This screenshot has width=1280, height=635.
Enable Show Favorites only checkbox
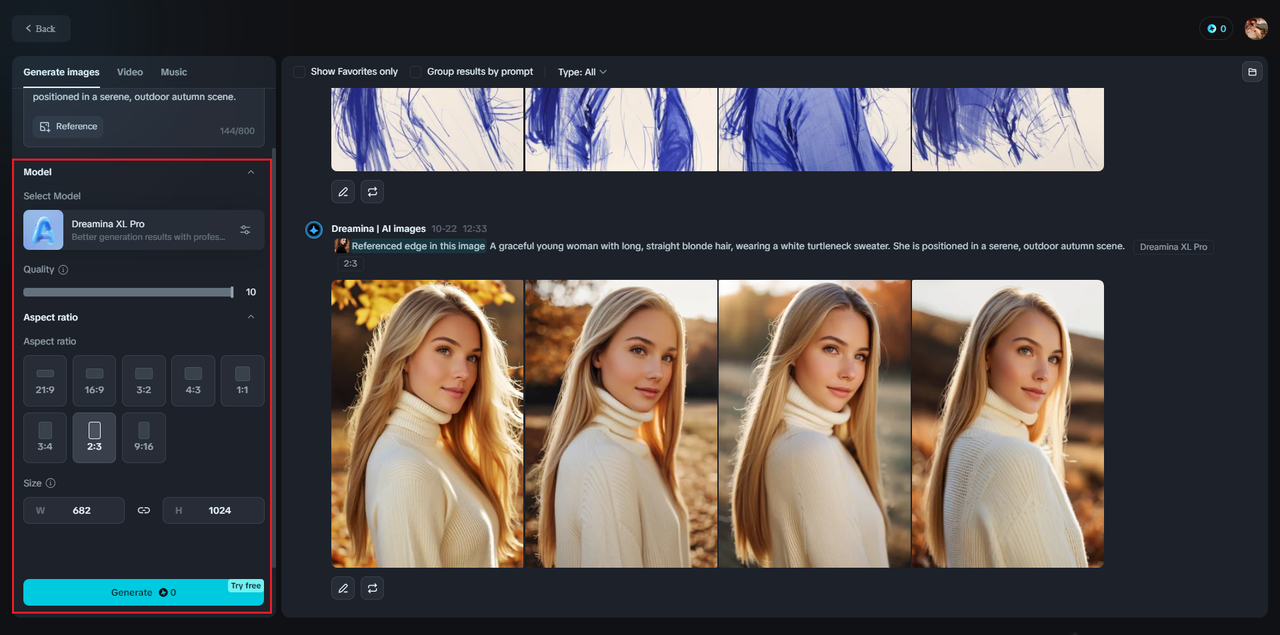(300, 72)
